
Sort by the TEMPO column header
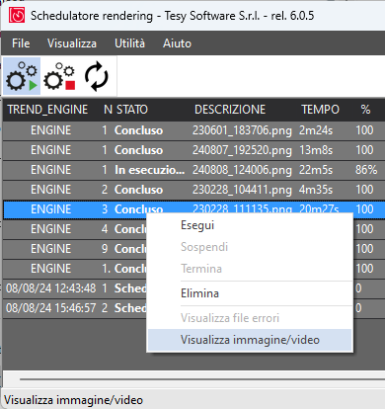click(320, 110)
